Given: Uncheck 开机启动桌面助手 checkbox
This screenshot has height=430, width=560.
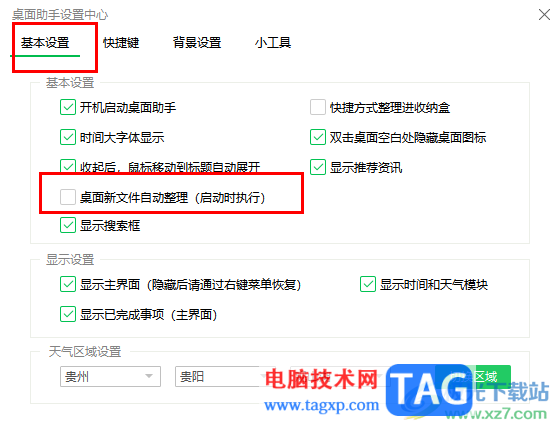Looking at the screenshot, I should tap(68, 107).
